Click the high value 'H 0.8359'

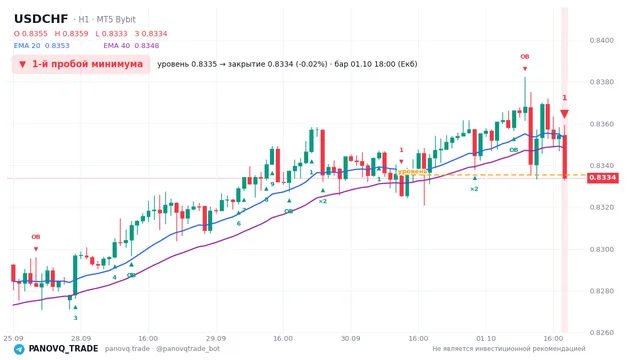coord(71,33)
